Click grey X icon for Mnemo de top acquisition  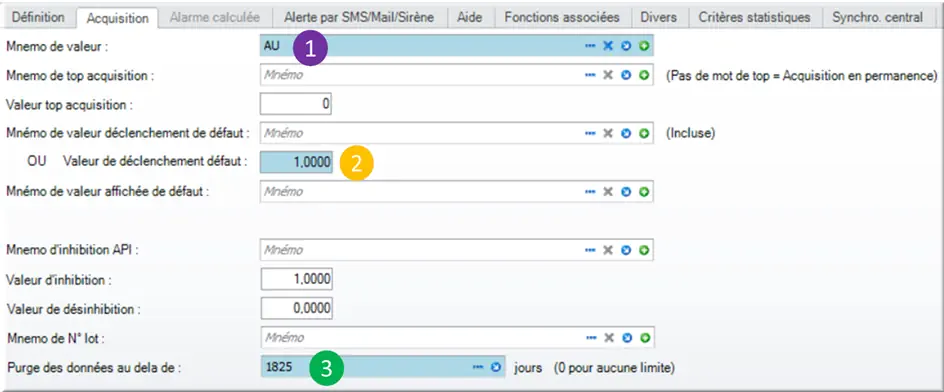click(608, 75)
